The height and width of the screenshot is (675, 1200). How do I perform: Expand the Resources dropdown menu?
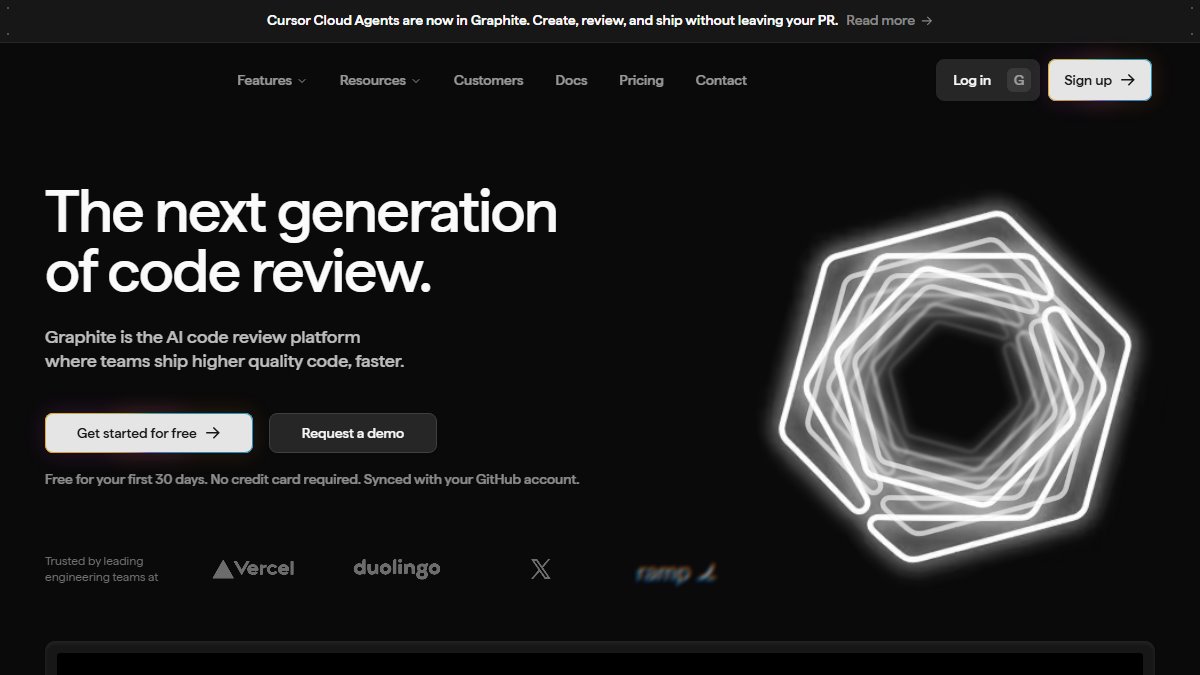click(x=380, y=80)
